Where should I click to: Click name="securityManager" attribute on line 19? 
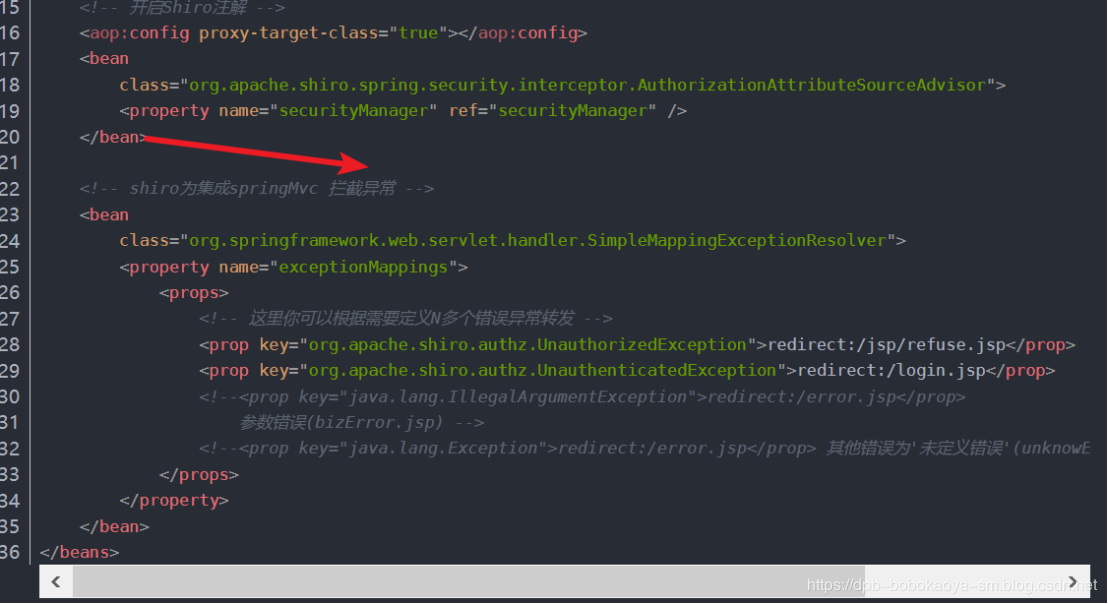328,111
